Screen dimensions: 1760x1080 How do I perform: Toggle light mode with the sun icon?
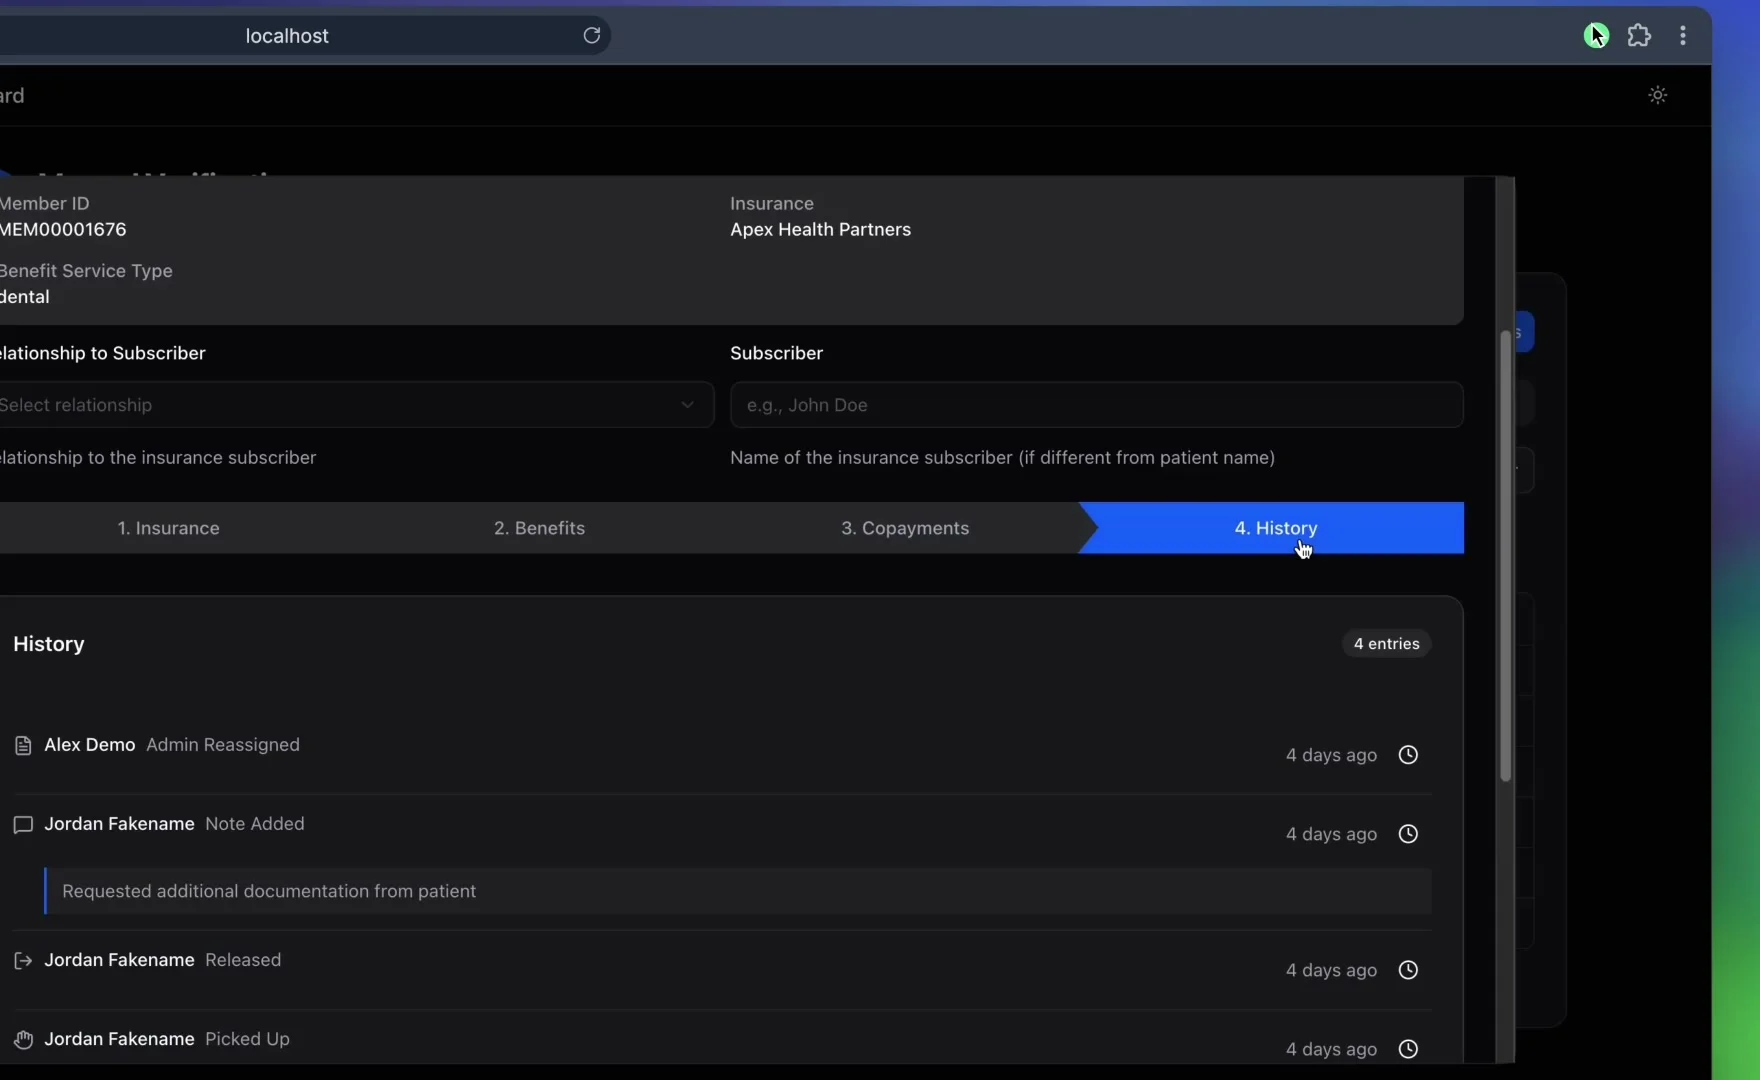tap(1658, 94)
